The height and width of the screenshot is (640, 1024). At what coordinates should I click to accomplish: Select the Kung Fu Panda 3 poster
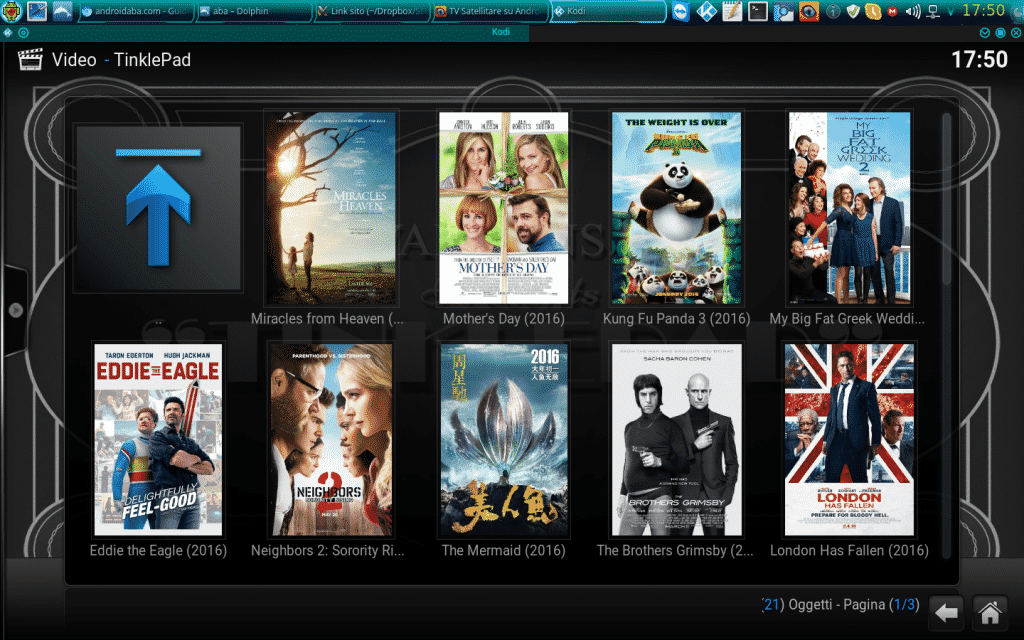pyautogui.click(x=677, y=208)
